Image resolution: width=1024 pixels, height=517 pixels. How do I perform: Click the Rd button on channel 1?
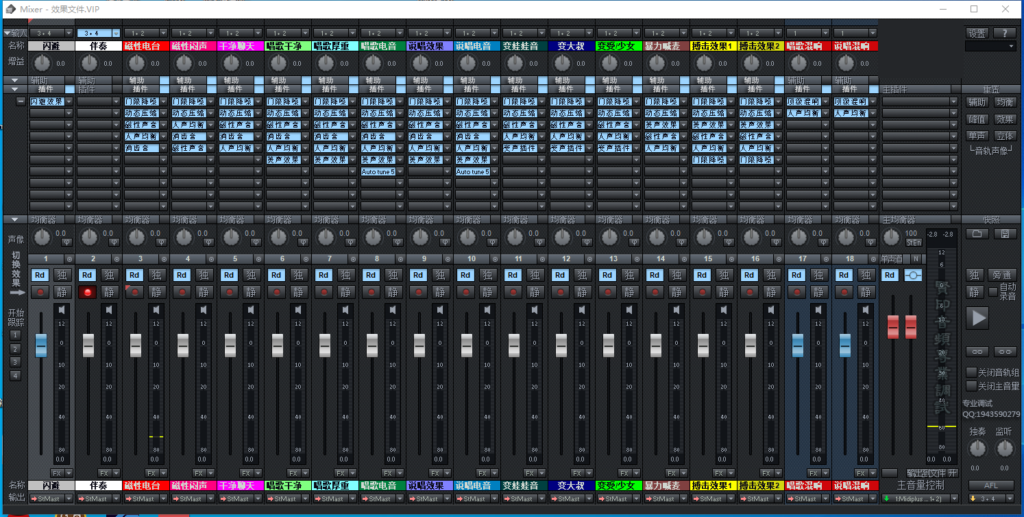tap(40, 275)
